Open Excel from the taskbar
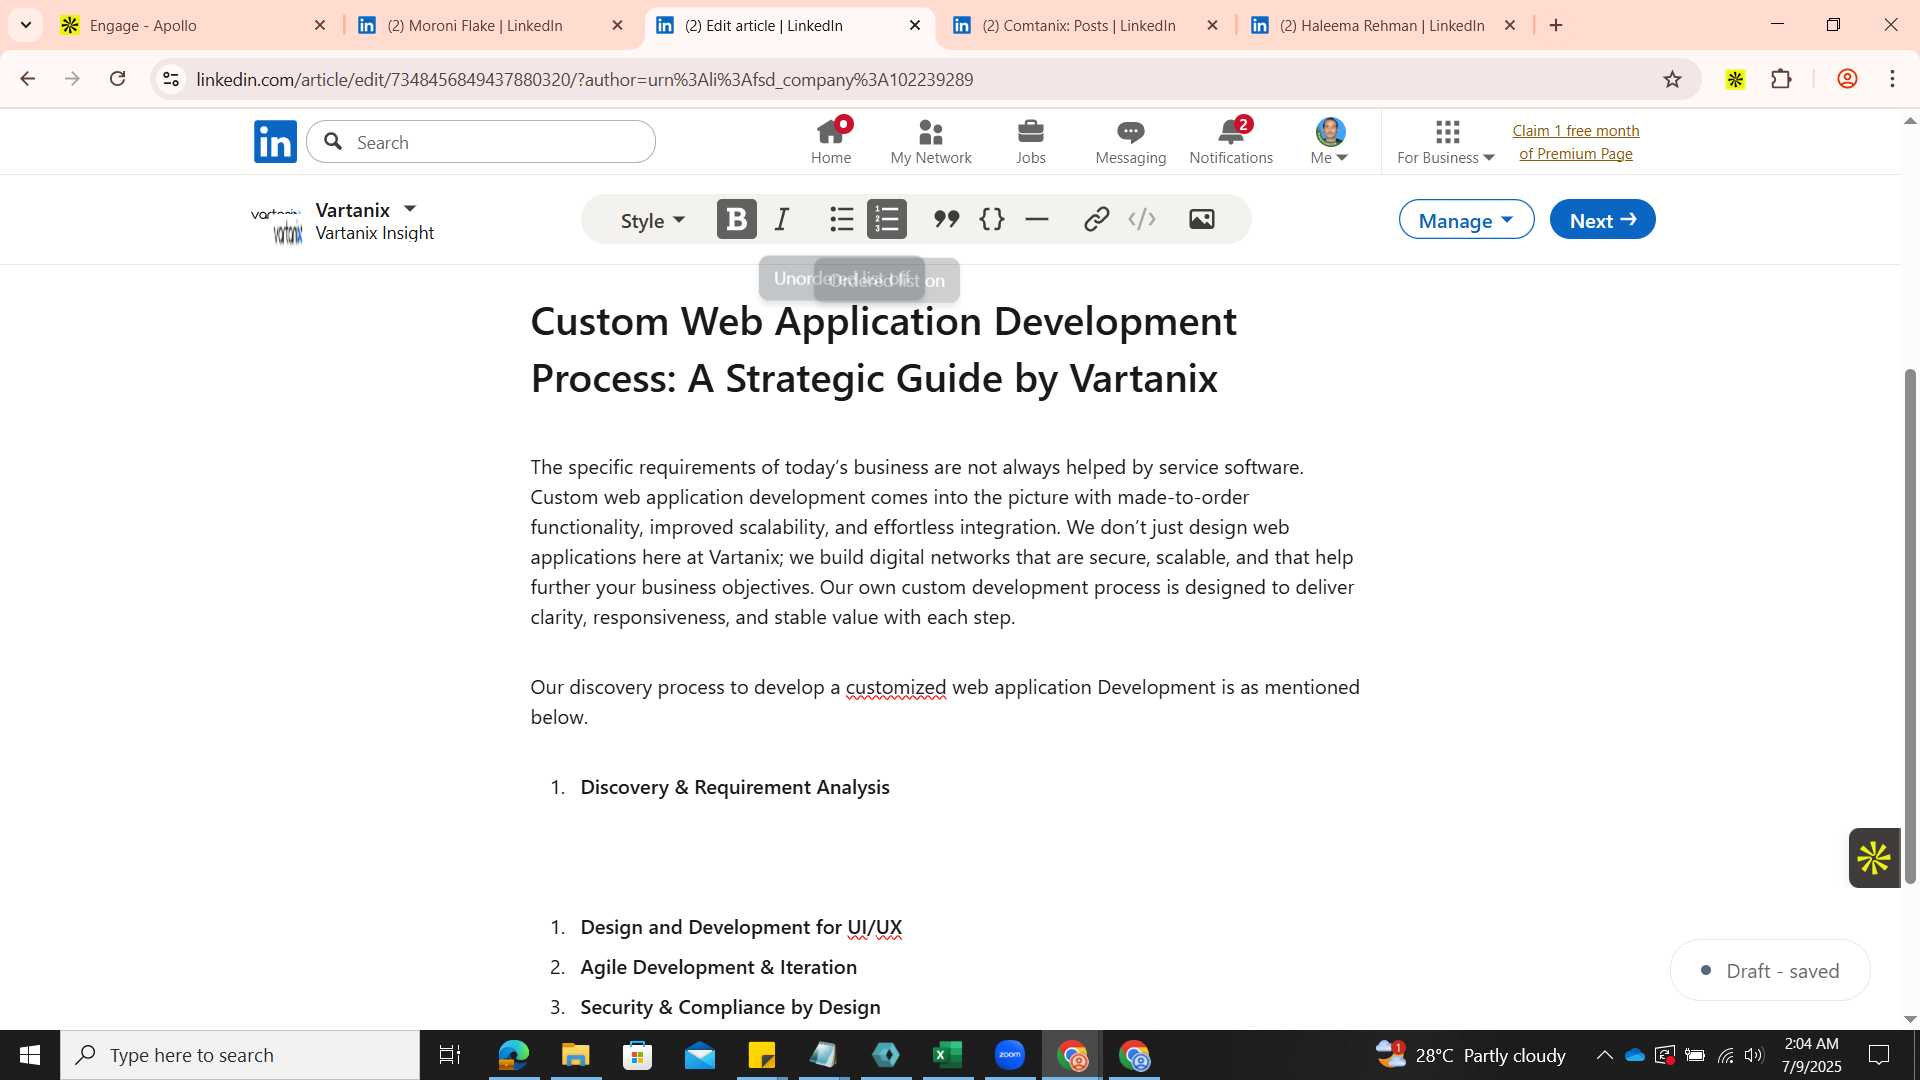This screenshot has width=1920, height=1080. tap(947, 1055)
